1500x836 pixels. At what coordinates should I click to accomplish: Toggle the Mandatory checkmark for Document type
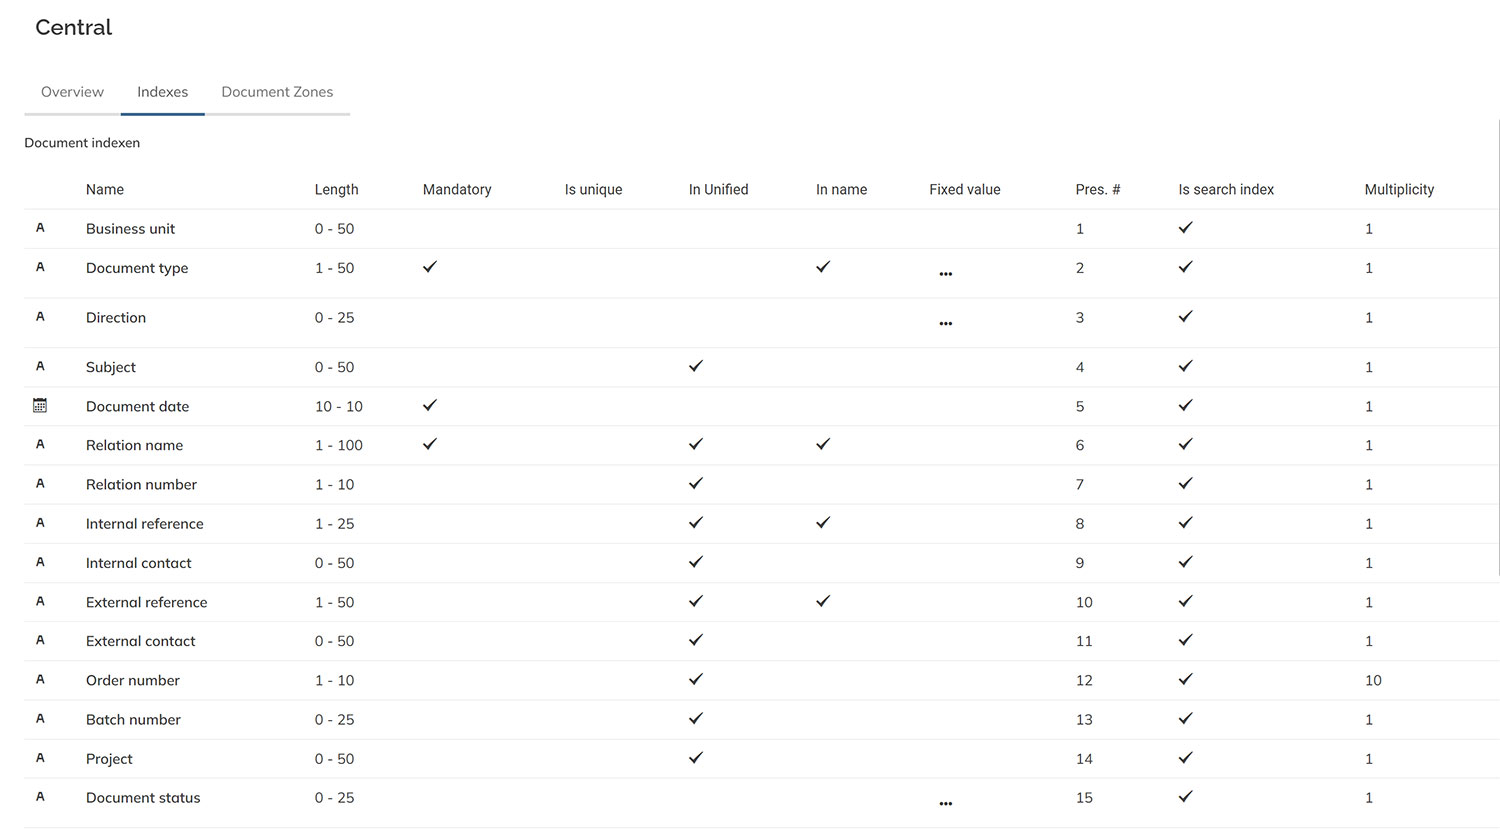[x=429, y=267]
